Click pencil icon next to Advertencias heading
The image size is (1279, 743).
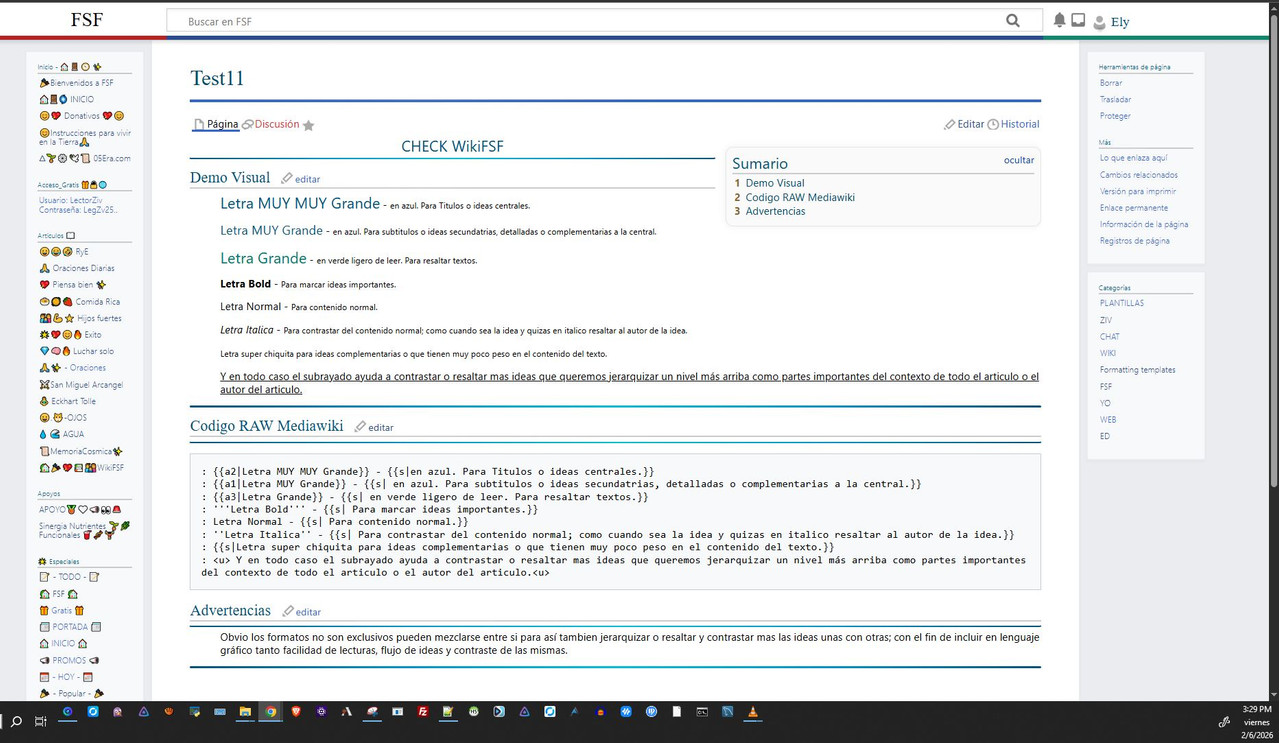(x=288, y=611)
